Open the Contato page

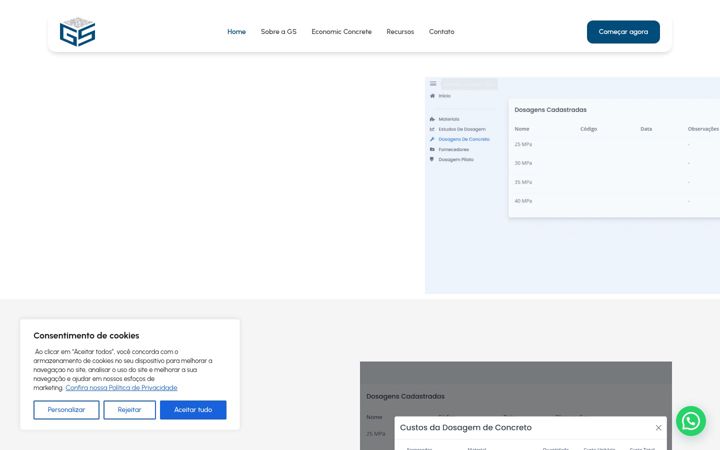pos(442,32)
